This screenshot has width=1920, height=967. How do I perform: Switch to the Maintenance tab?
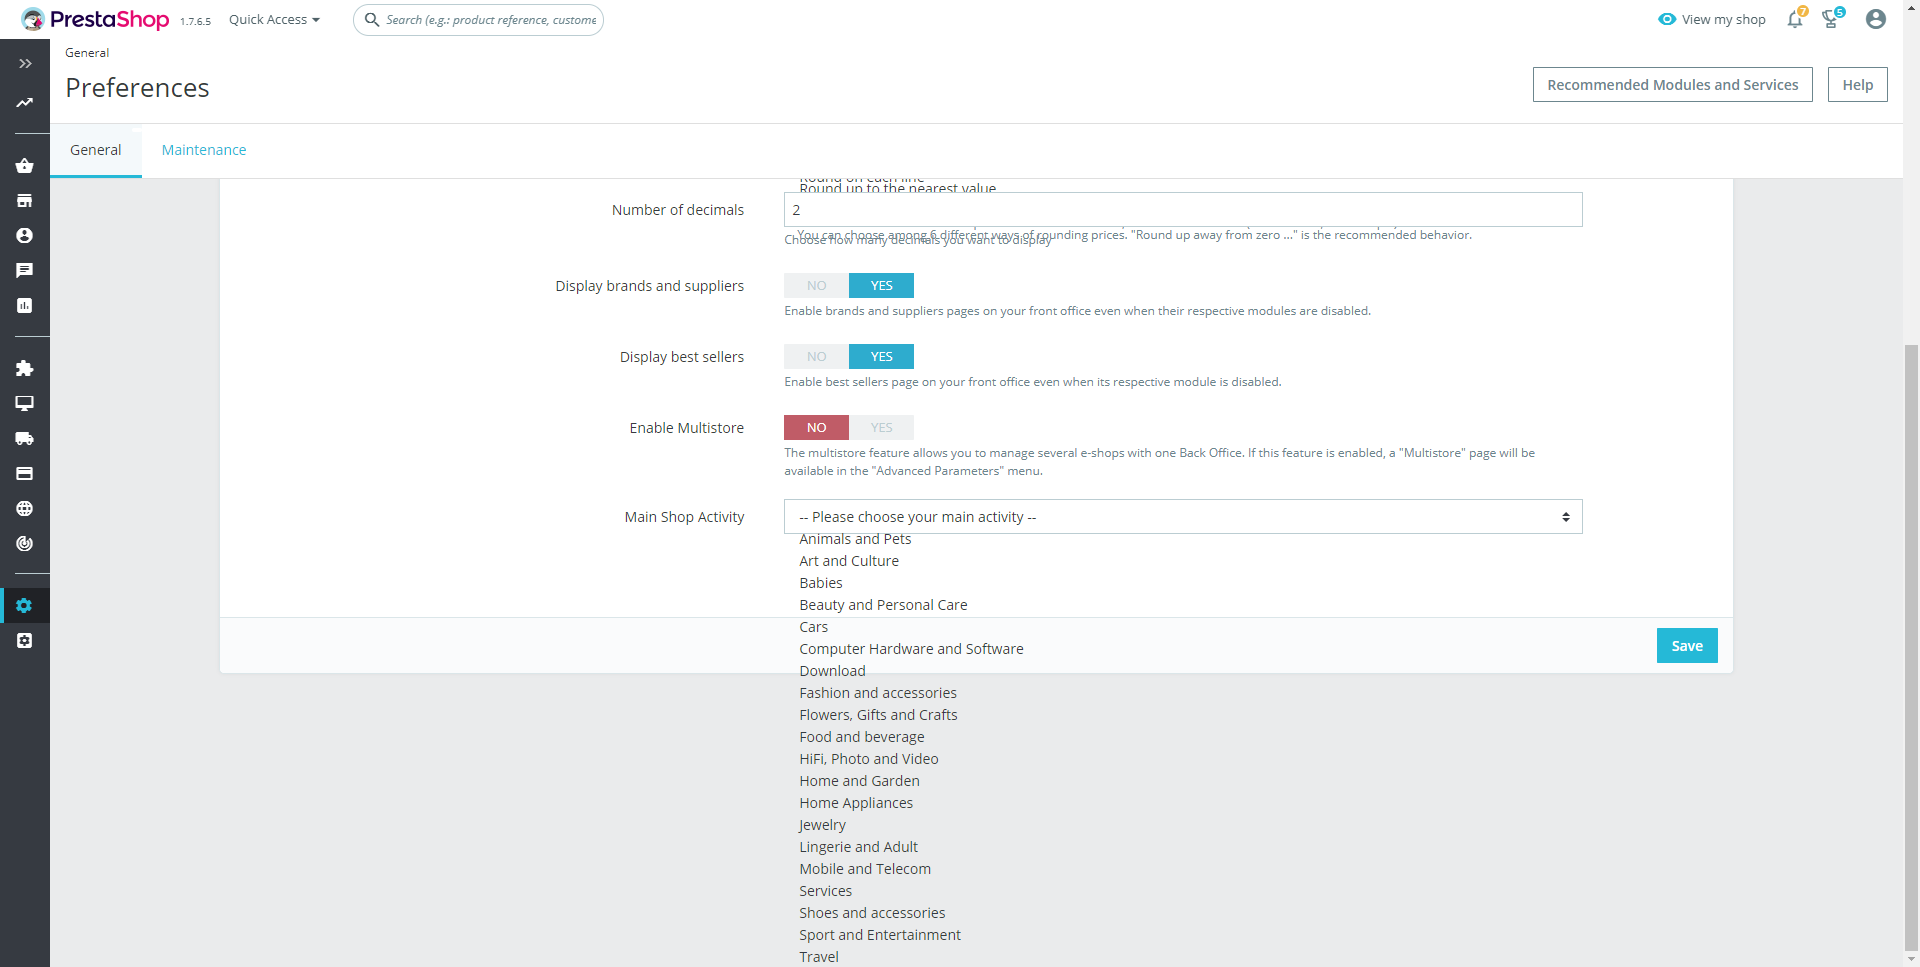pyautogui.click(x=204, y=150)
